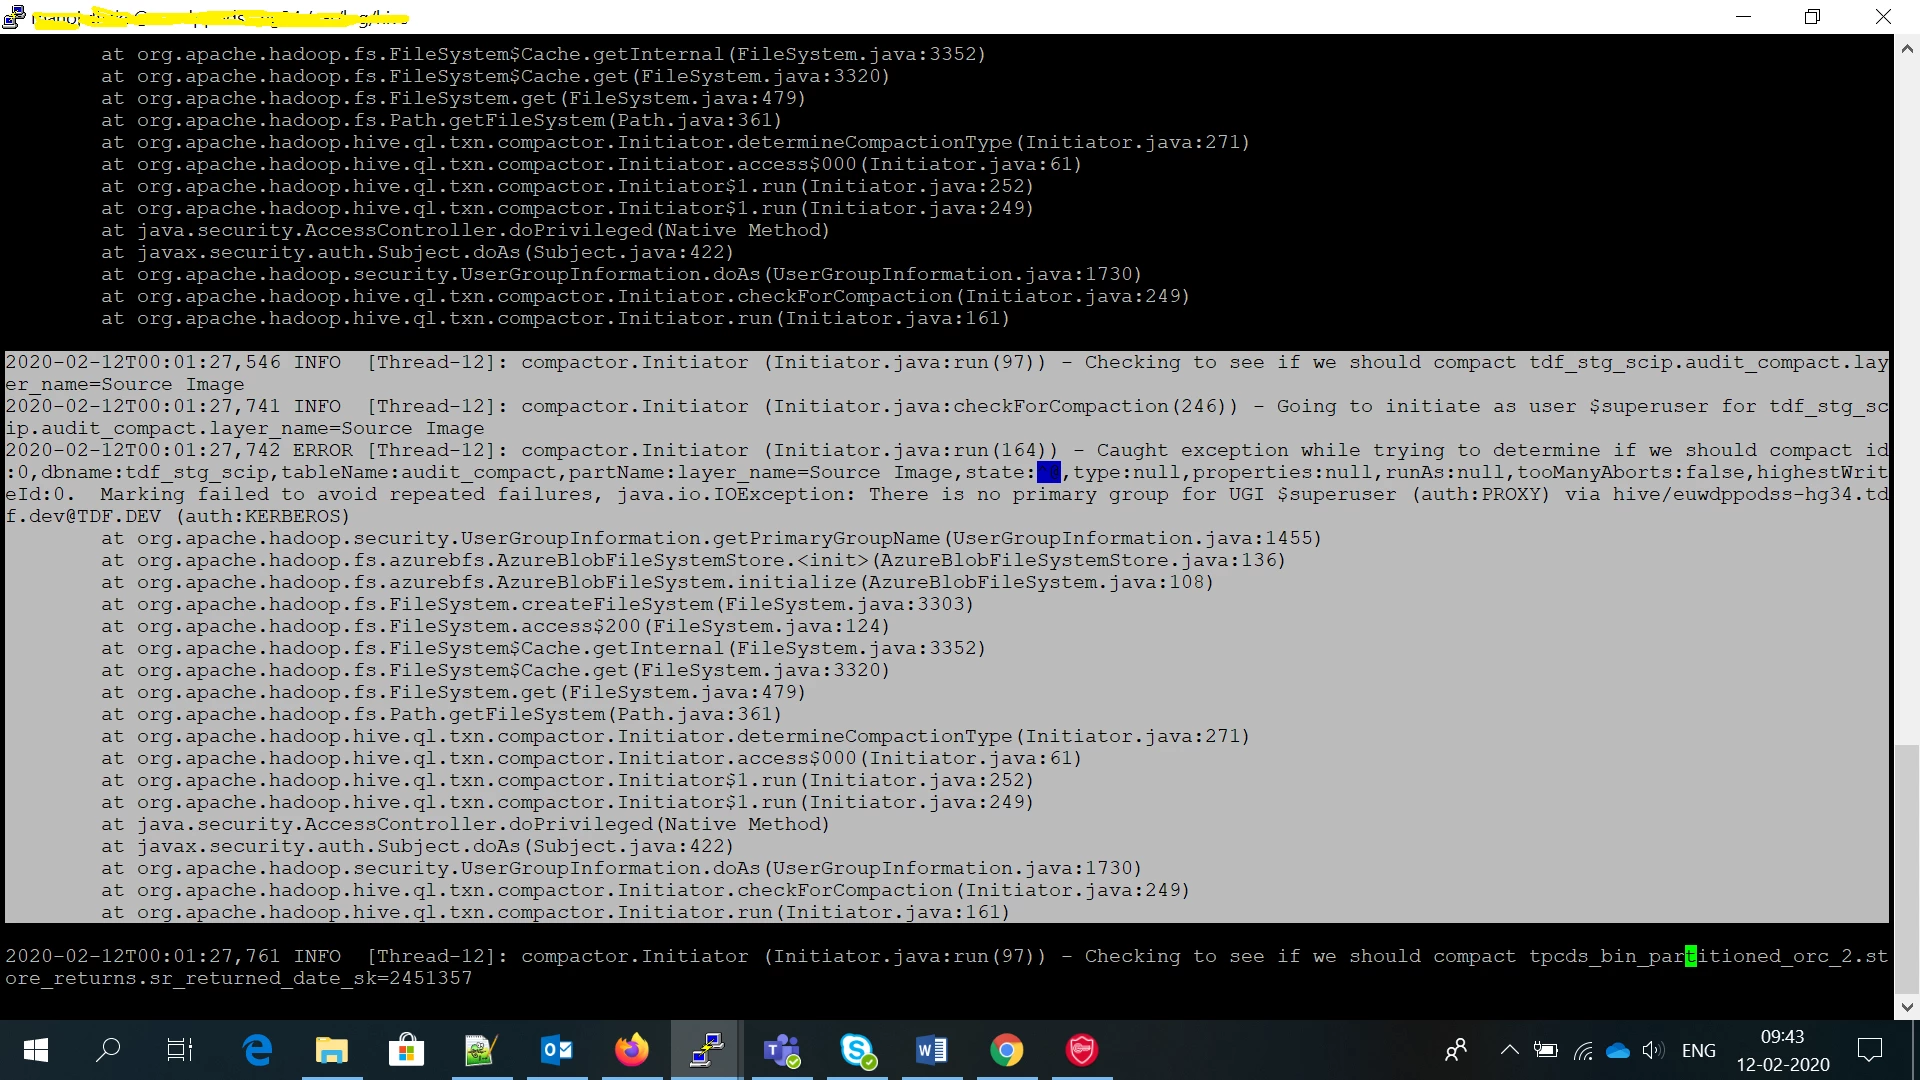Open the People icon in system tray

click(1456, 1050)
